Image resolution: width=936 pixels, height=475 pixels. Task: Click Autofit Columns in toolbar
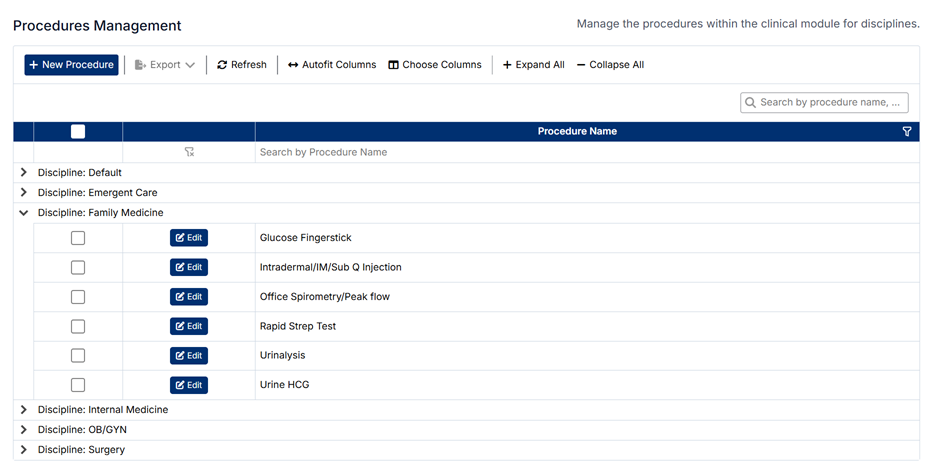point(332,65)
